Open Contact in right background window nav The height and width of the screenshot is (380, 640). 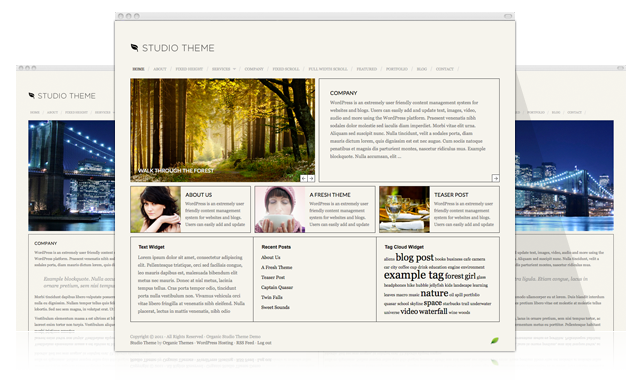tap(574, 112)
